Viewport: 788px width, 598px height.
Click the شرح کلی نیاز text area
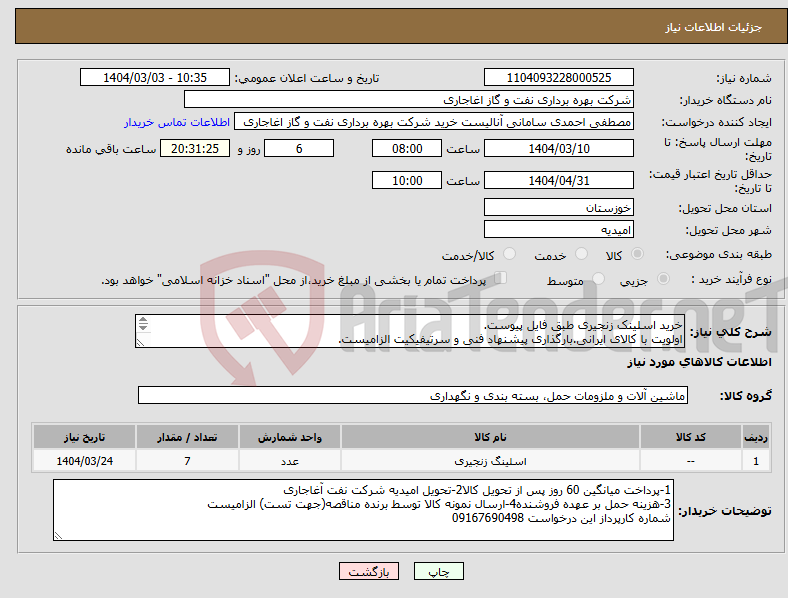coord(410,331)
